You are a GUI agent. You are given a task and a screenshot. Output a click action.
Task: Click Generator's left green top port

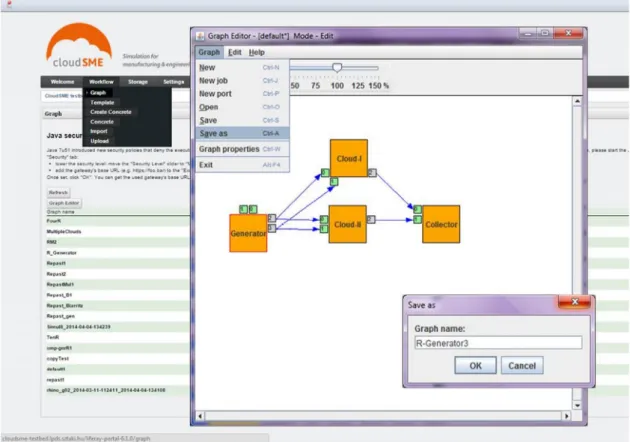(243, 209)
